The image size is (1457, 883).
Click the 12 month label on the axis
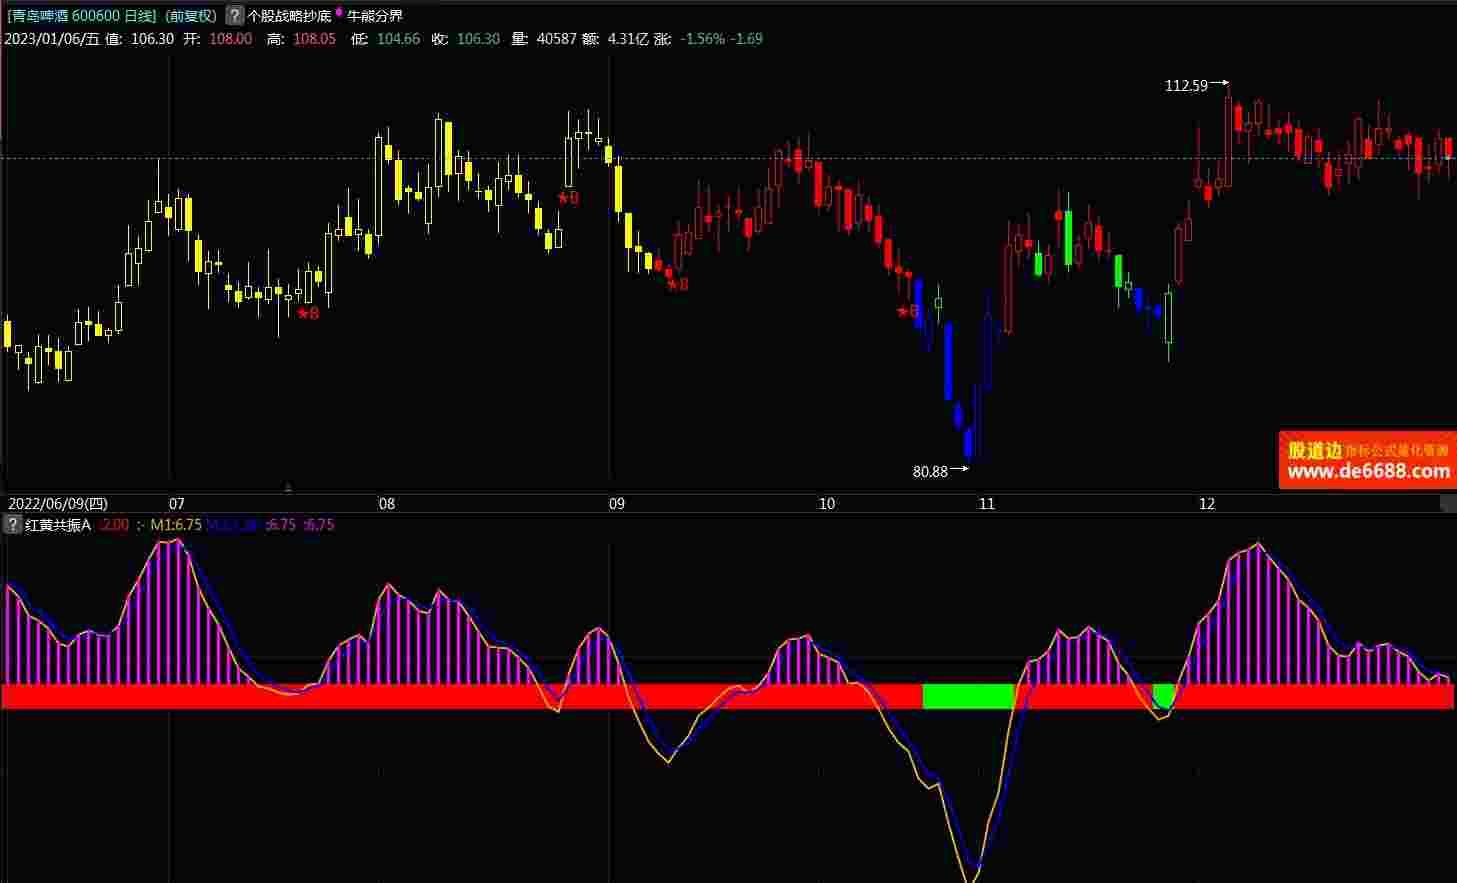point(1207,503)
